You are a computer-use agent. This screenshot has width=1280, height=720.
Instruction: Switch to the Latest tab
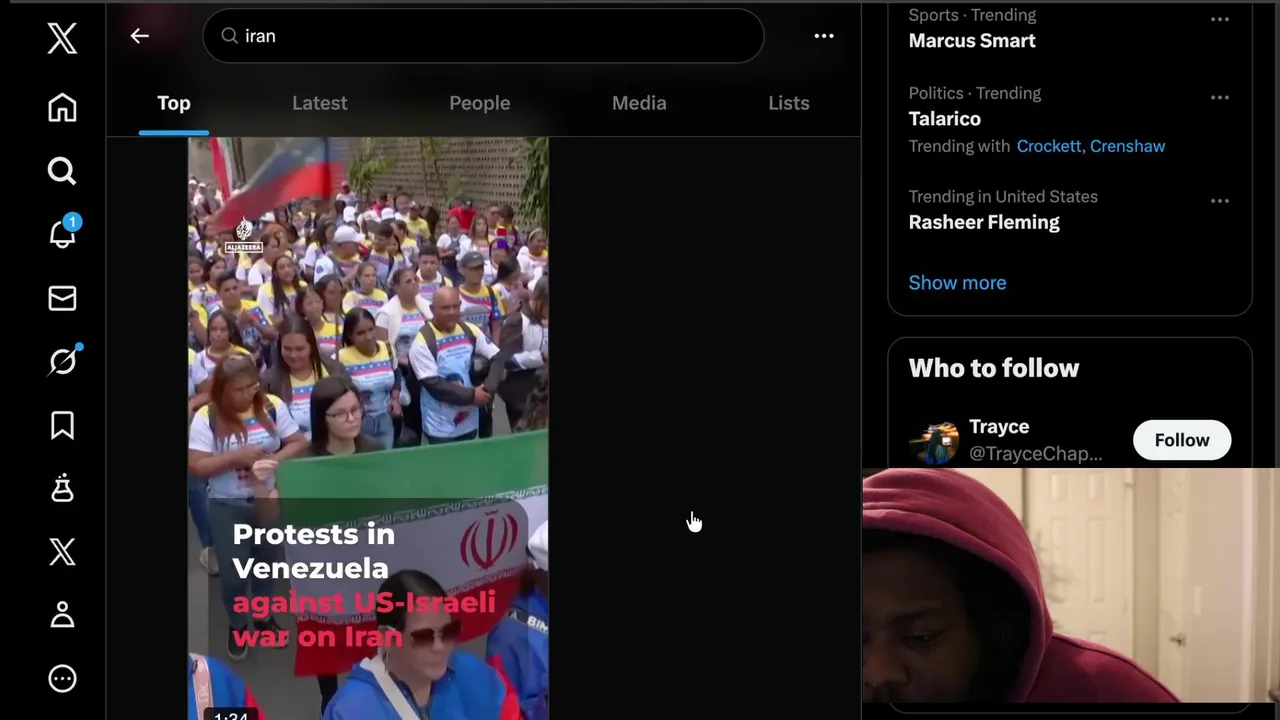tap(320, 103)
